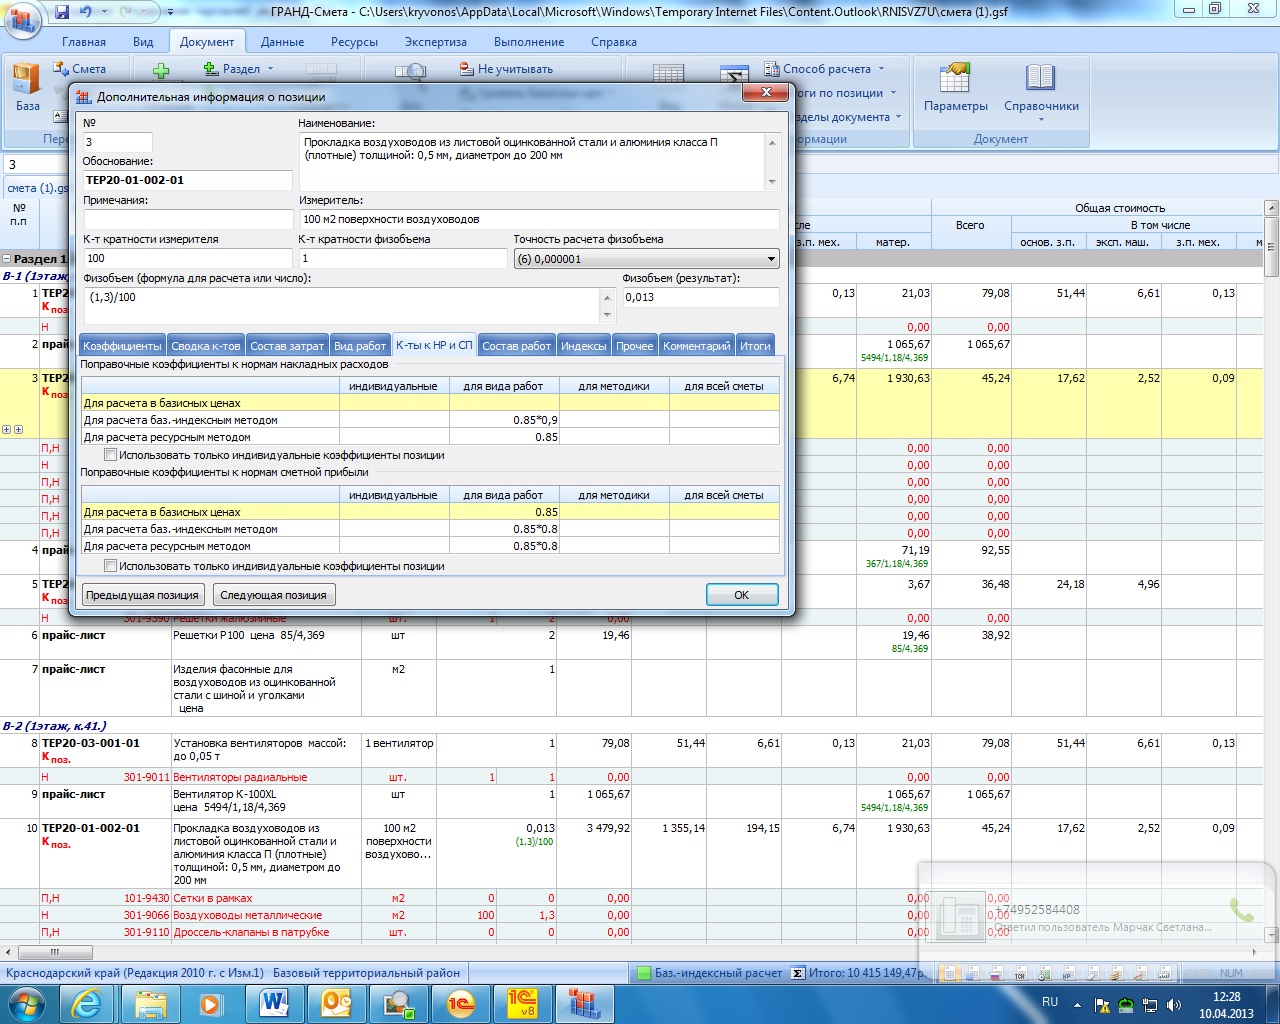The height and width of the screenshot is (1024, 1280).
Task: Open Microsoft Word from the taskbar
Action: click(273, 1002)
